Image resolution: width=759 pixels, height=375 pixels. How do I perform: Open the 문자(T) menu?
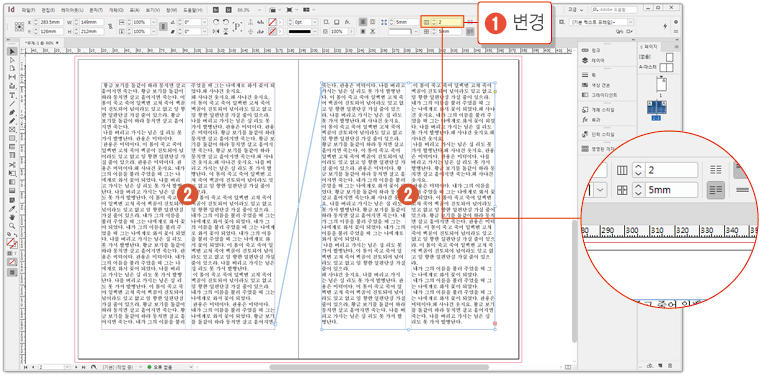coord(96,10)
